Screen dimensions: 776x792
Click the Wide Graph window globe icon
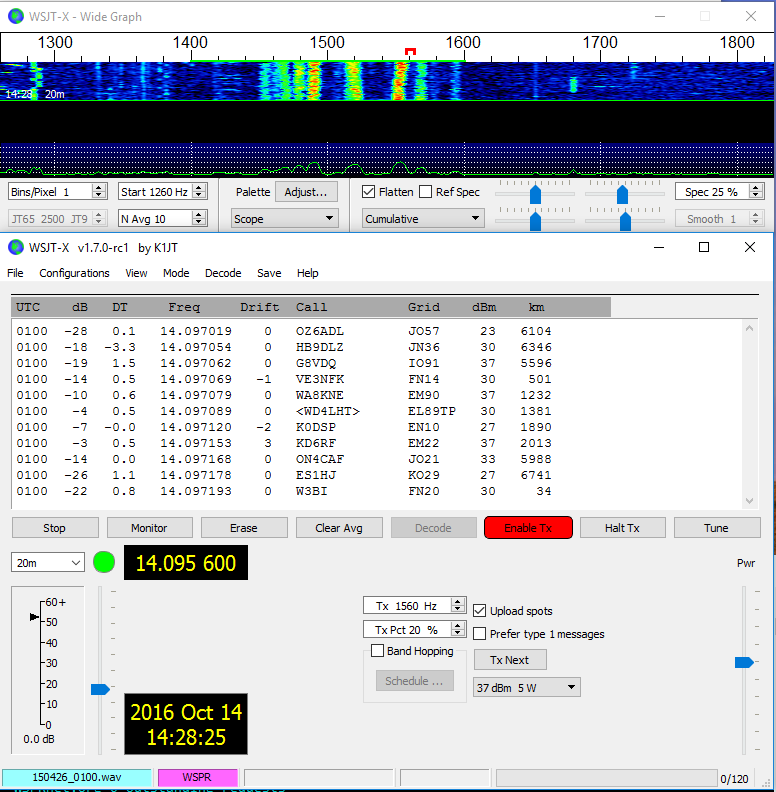pos(16,16)
